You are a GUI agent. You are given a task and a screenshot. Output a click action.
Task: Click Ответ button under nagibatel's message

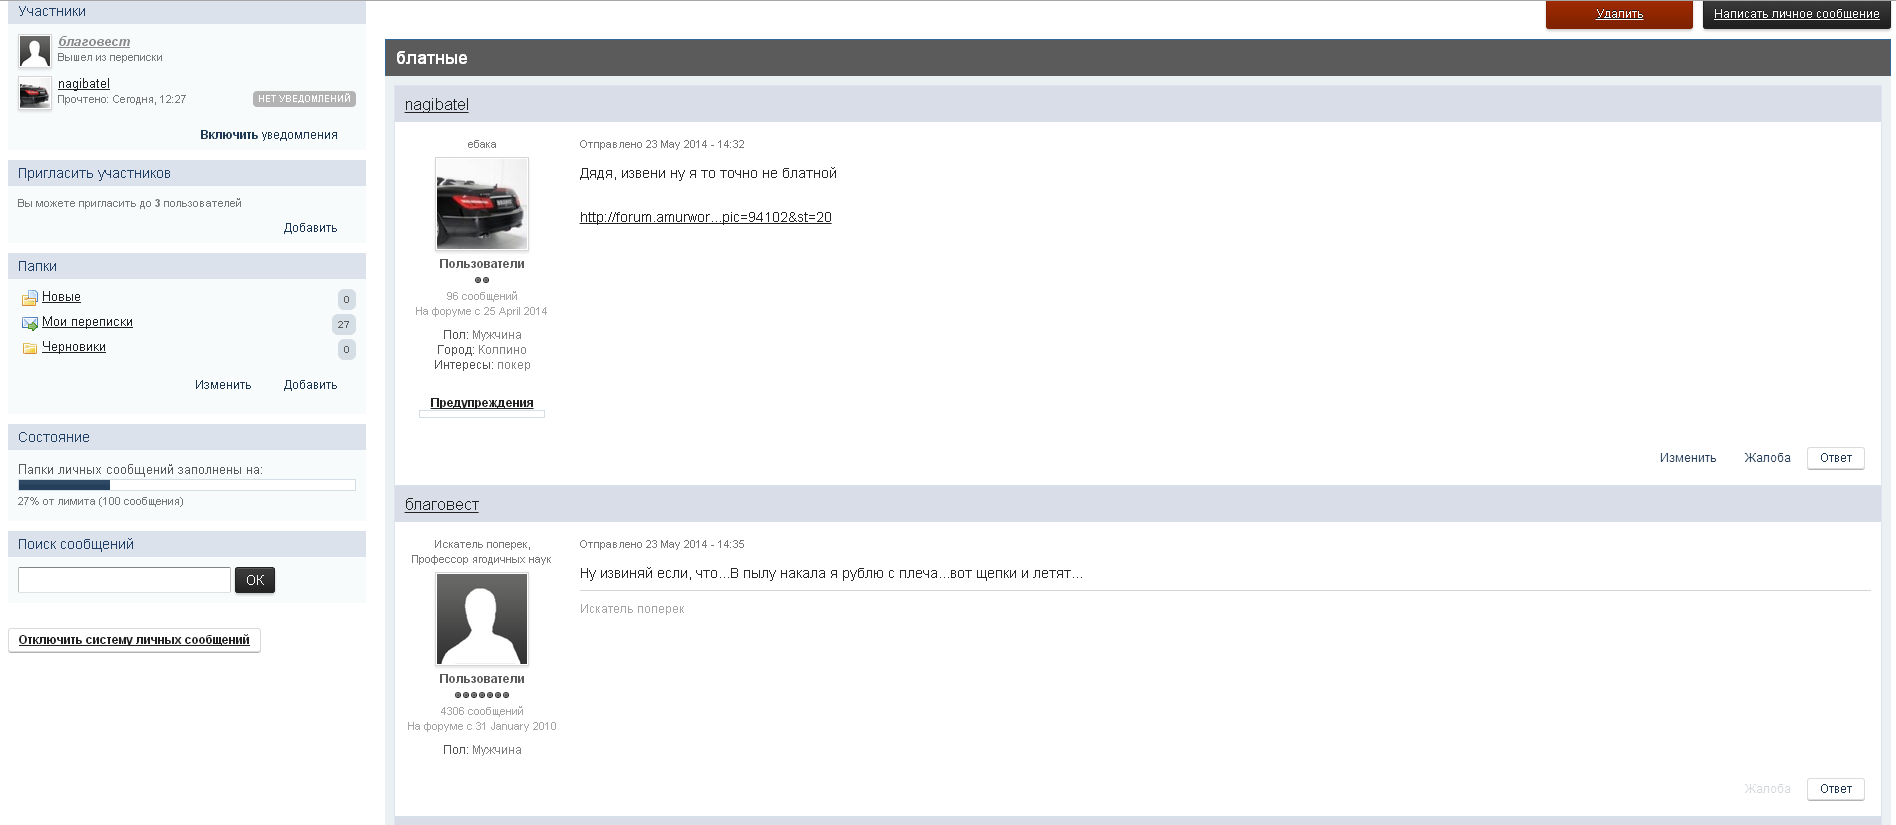[1835, 458]
